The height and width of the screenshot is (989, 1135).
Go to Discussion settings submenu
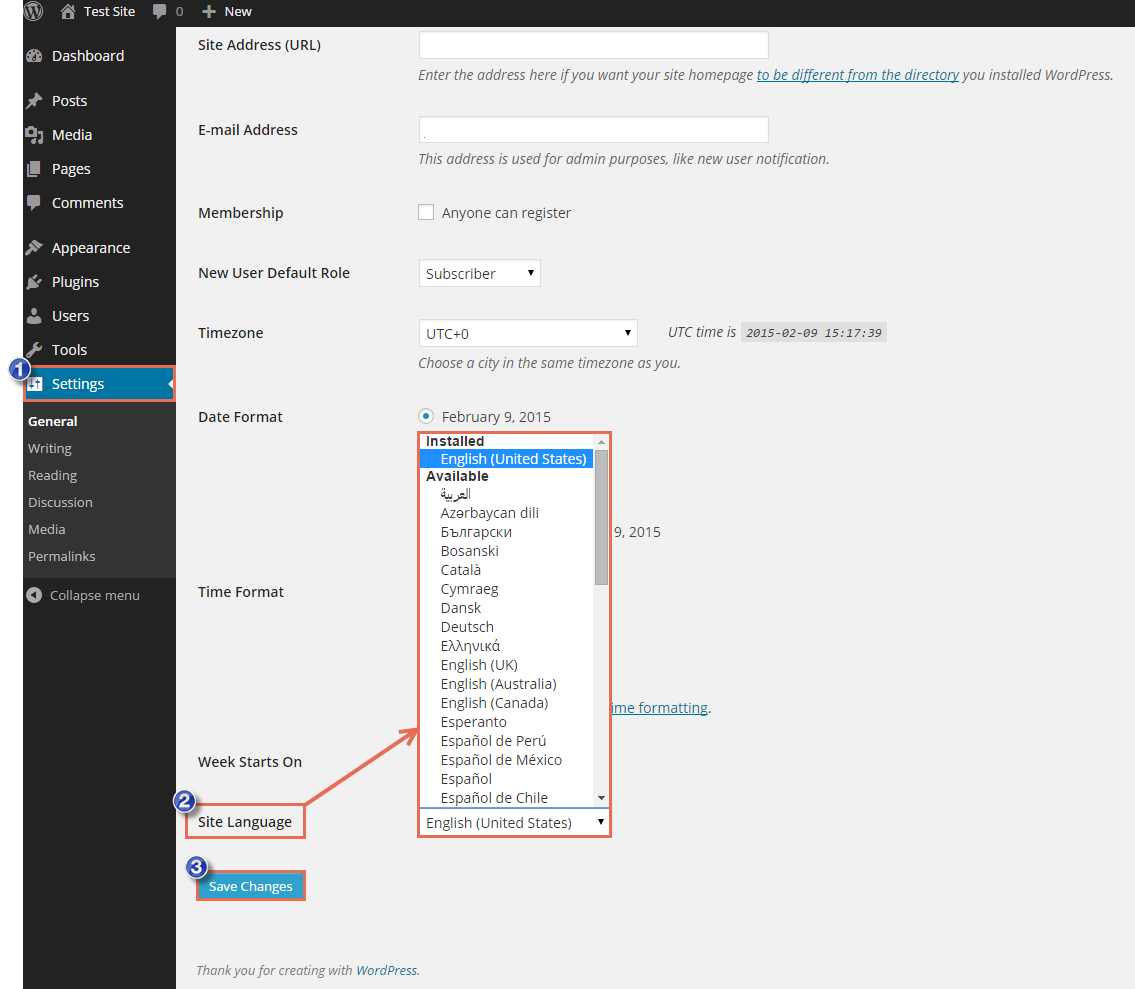[60, 502]
